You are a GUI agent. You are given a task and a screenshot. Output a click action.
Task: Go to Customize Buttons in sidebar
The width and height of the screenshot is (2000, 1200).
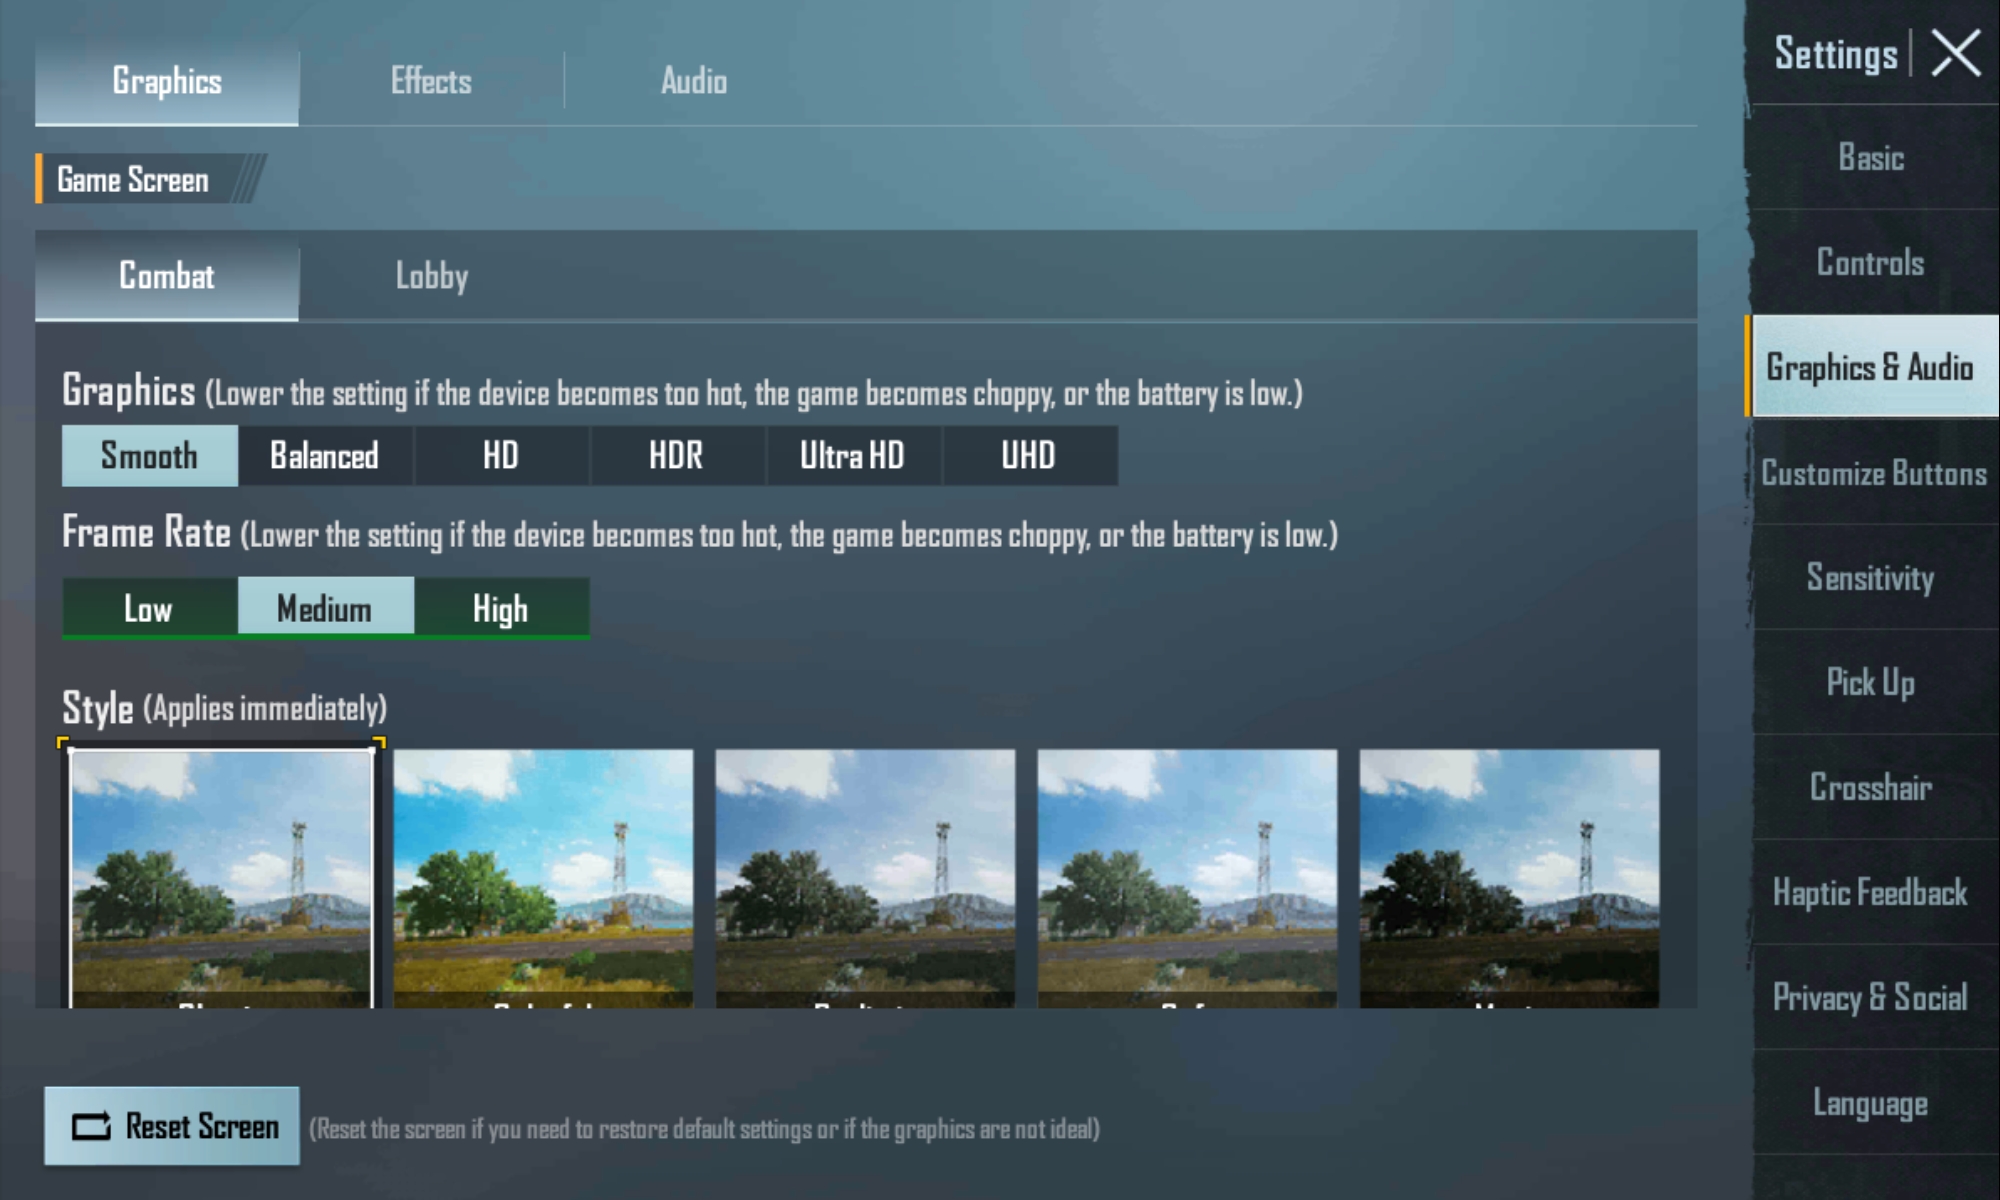(x=1872, y=472)
